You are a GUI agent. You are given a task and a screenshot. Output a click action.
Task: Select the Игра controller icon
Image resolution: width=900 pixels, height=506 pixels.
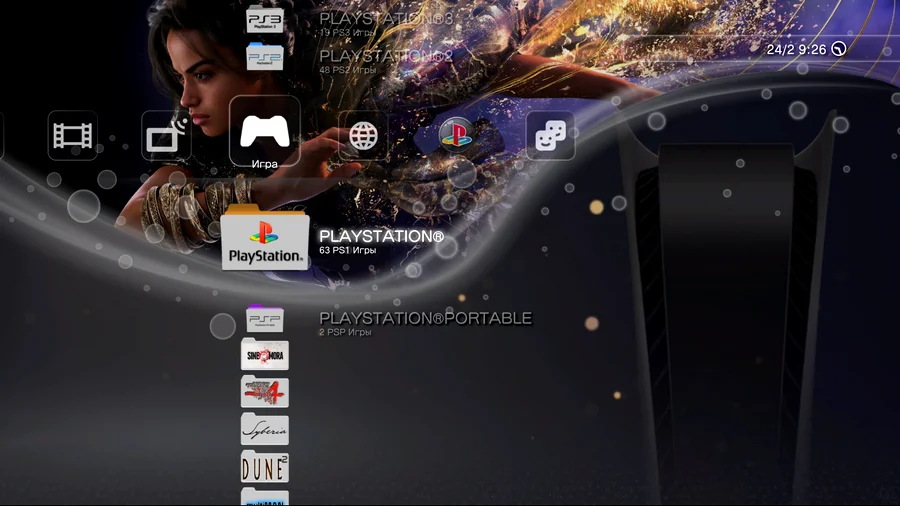click(x=265, y=131)
